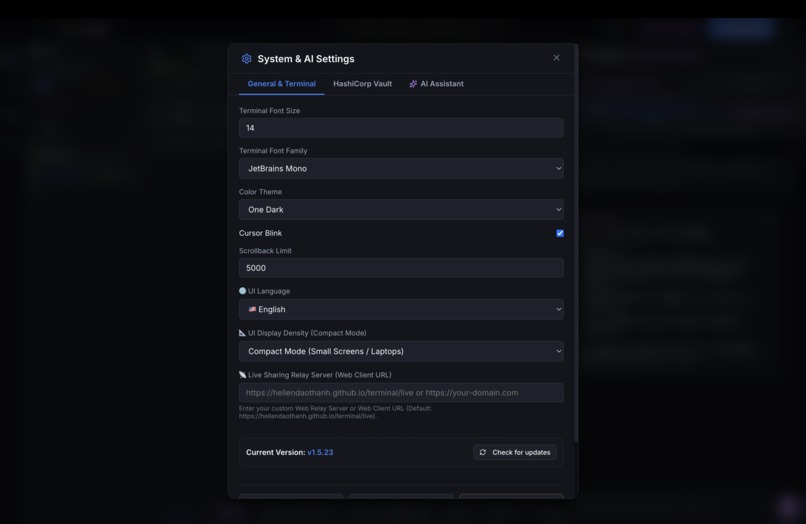Click the relay server default URL help text
806x524 pixels.
tap(335, 412)
